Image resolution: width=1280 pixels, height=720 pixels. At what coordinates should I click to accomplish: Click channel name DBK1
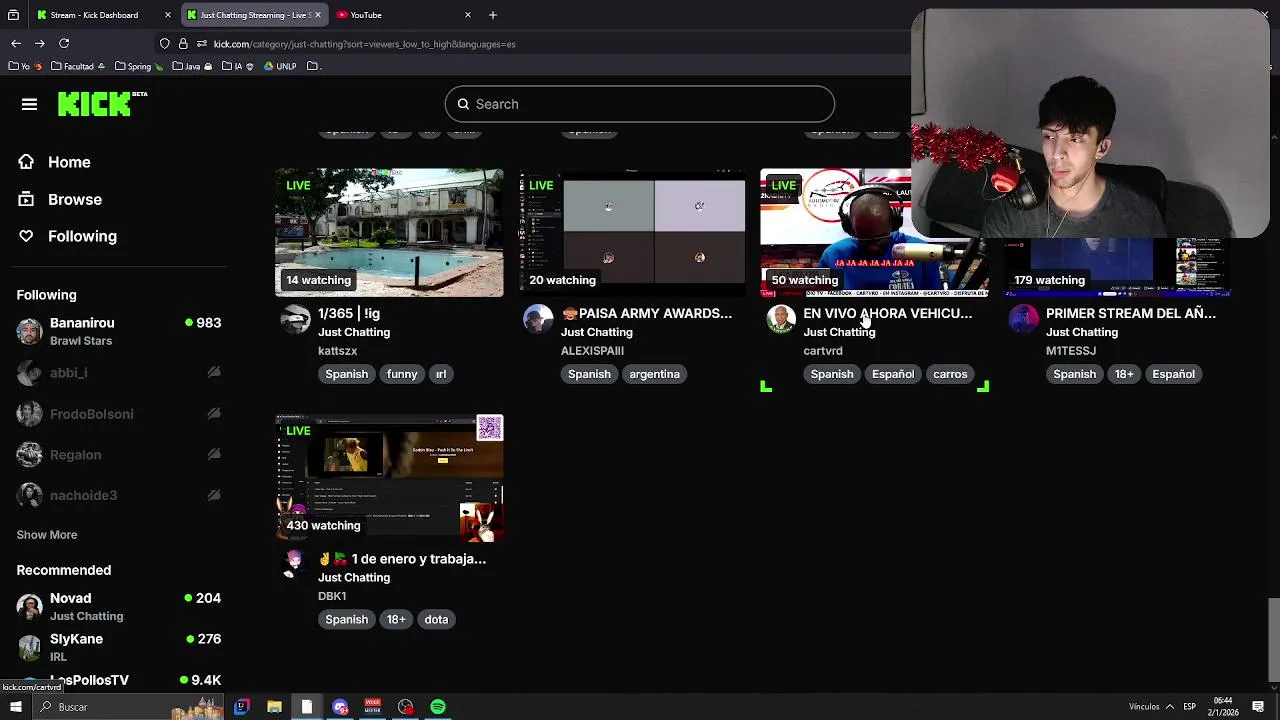pos(332,596)
